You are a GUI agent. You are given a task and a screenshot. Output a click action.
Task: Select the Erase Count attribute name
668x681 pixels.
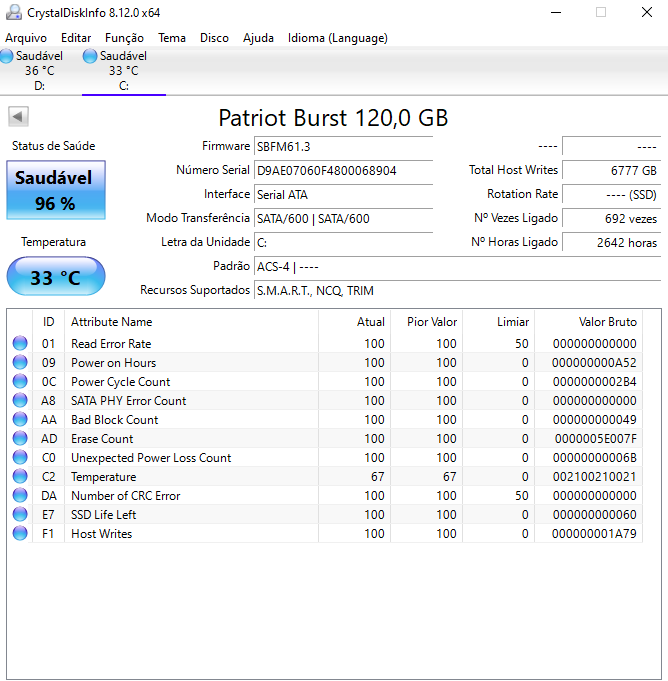click(102, 439)
